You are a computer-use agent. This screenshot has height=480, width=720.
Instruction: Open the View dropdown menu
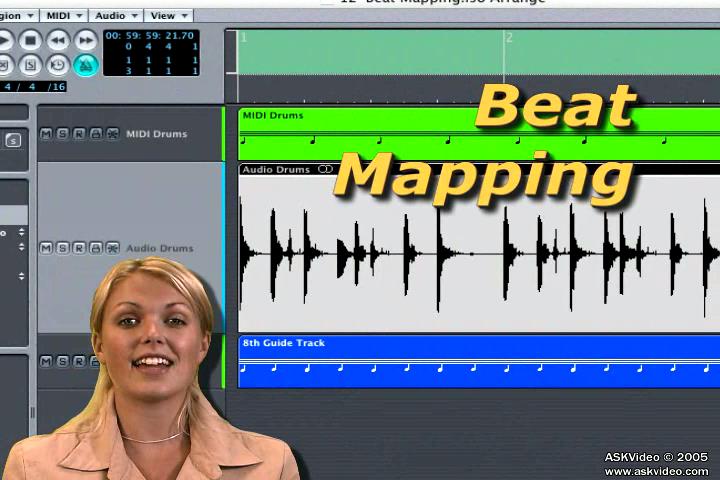click(169, 16)
